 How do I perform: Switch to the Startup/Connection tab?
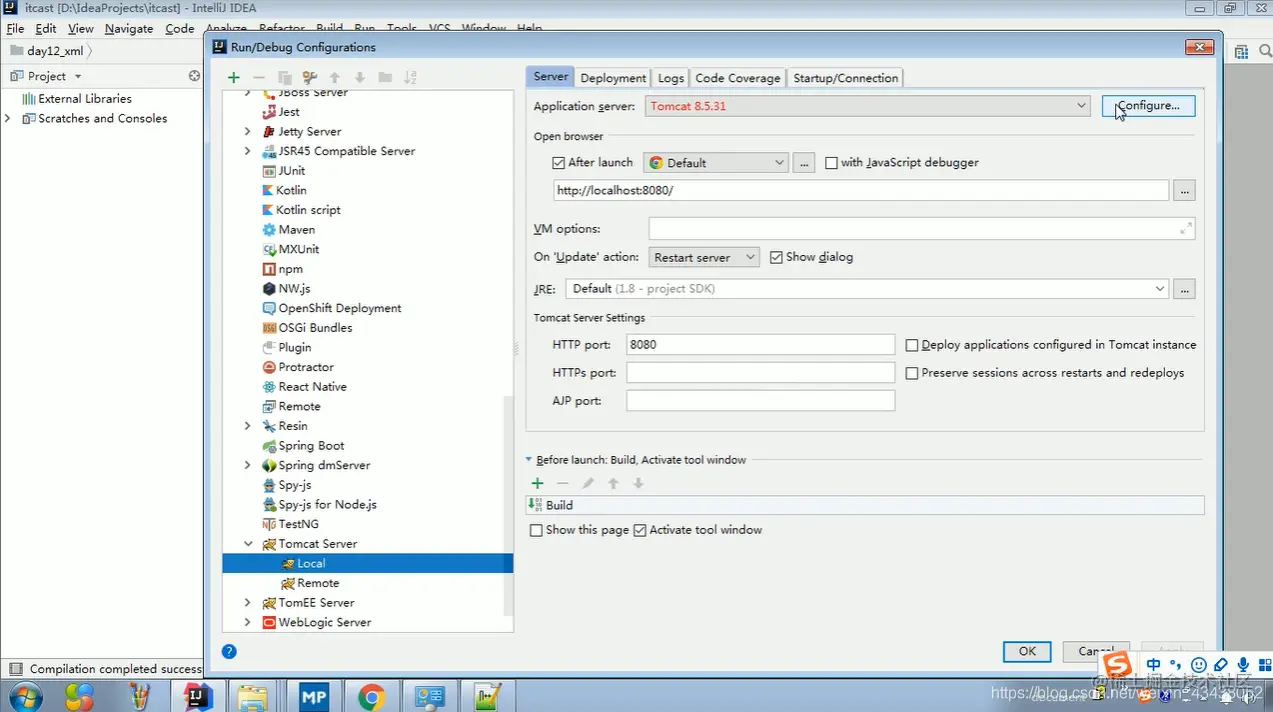click(846, 78)
